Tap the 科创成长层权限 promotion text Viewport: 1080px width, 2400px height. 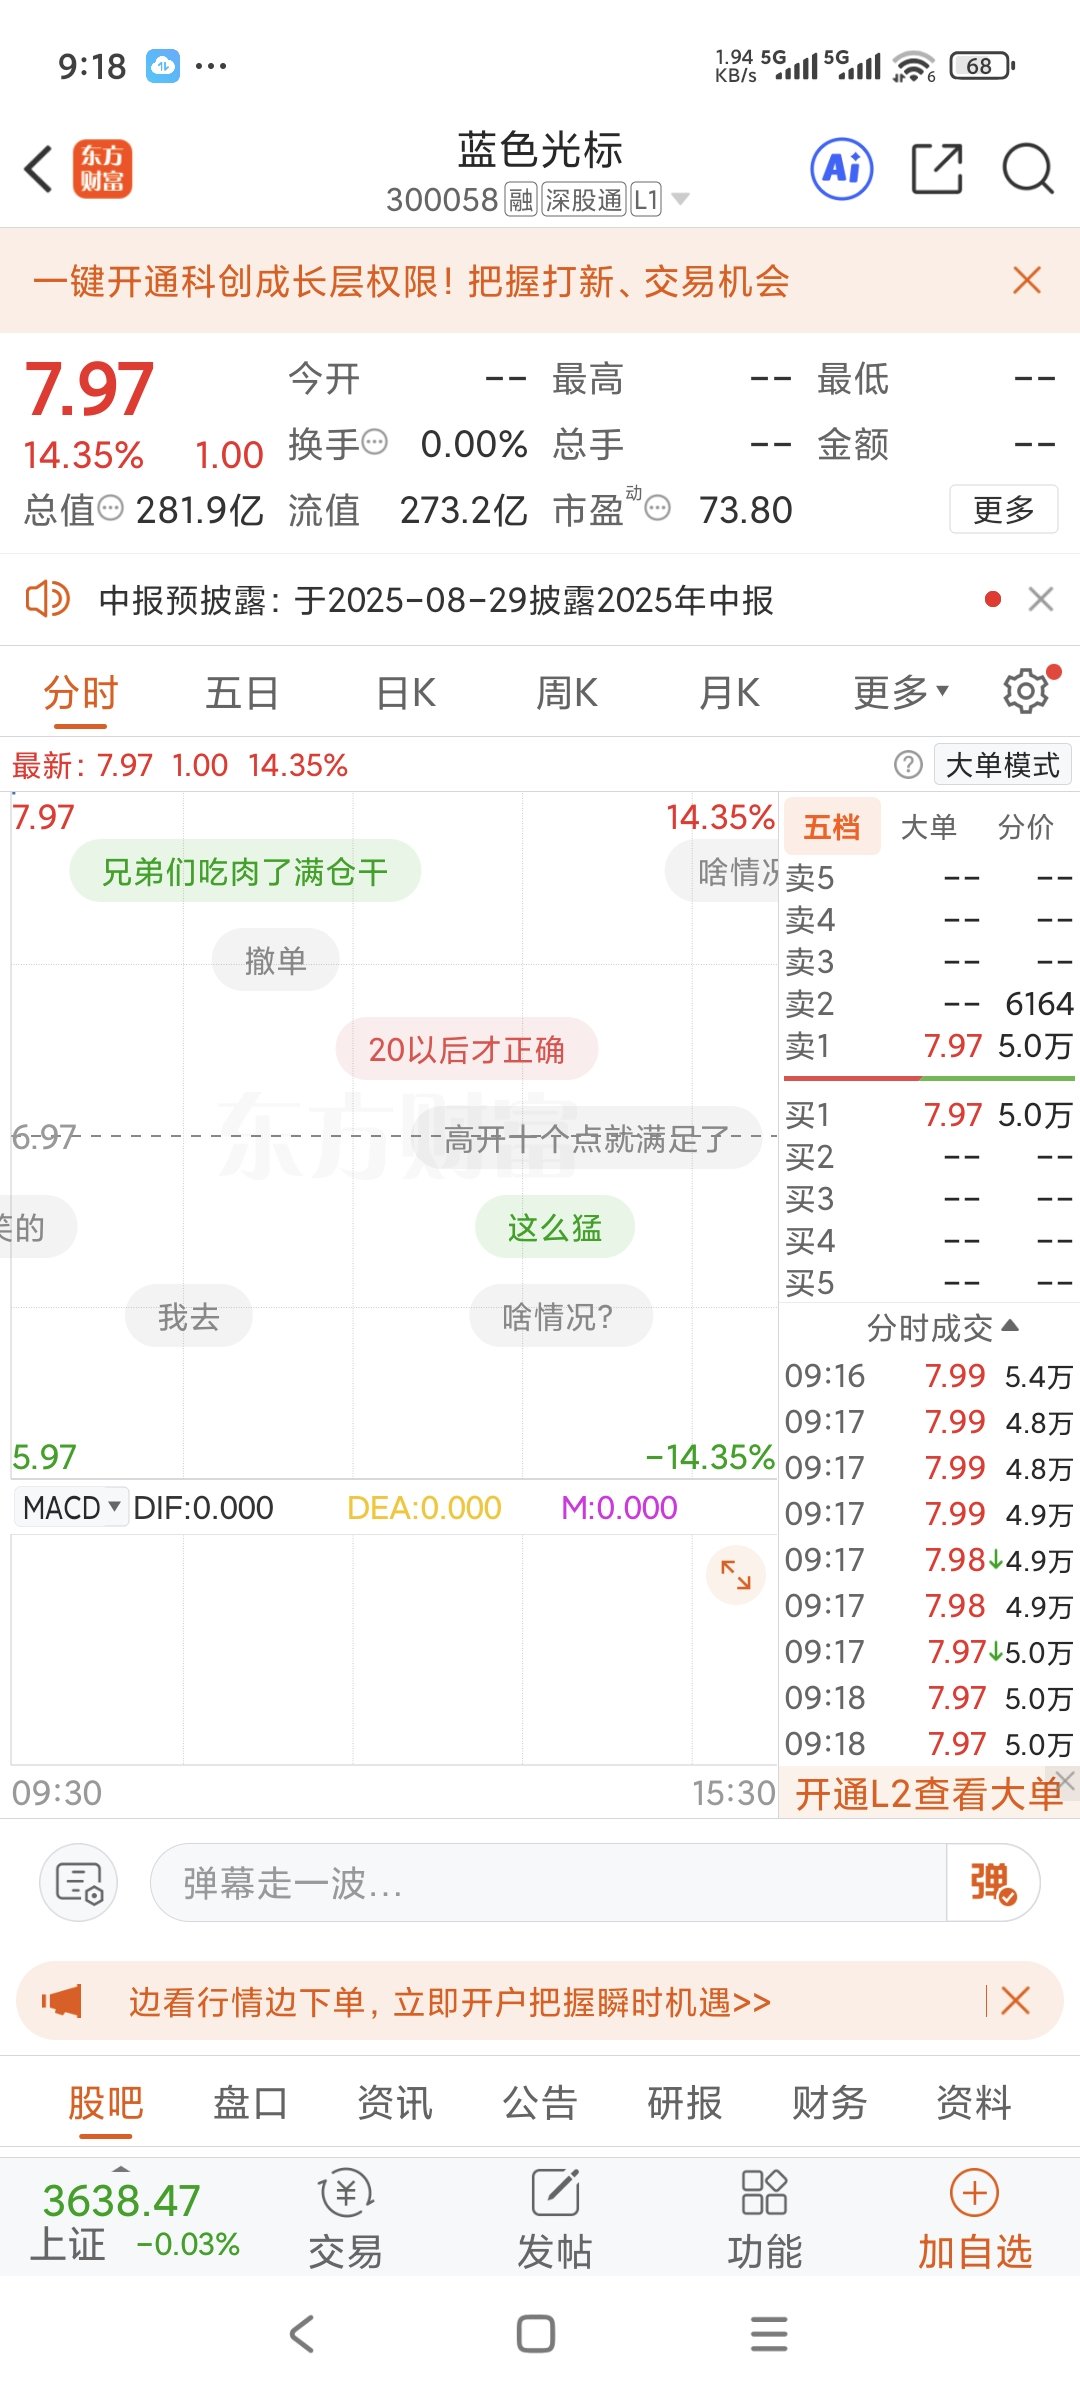(411, 281)
